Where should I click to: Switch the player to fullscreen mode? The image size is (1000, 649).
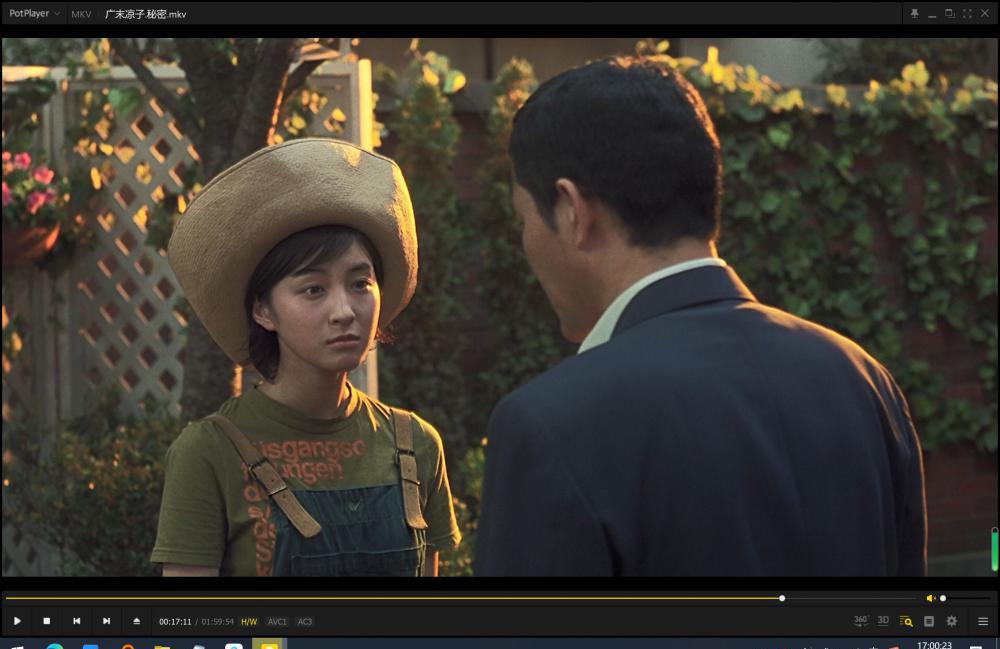[967, 13]
